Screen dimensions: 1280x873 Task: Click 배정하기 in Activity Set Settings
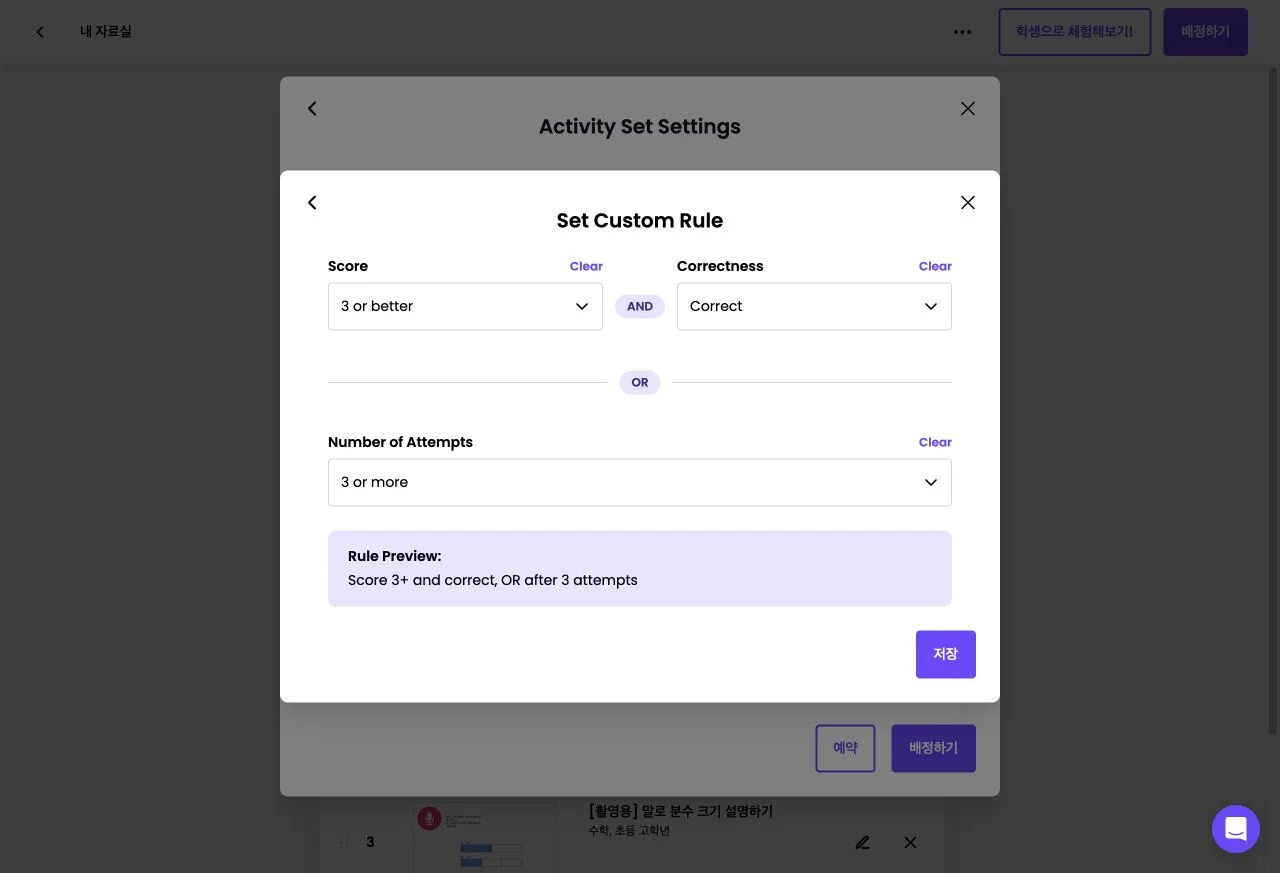click(x=933, y=748)
